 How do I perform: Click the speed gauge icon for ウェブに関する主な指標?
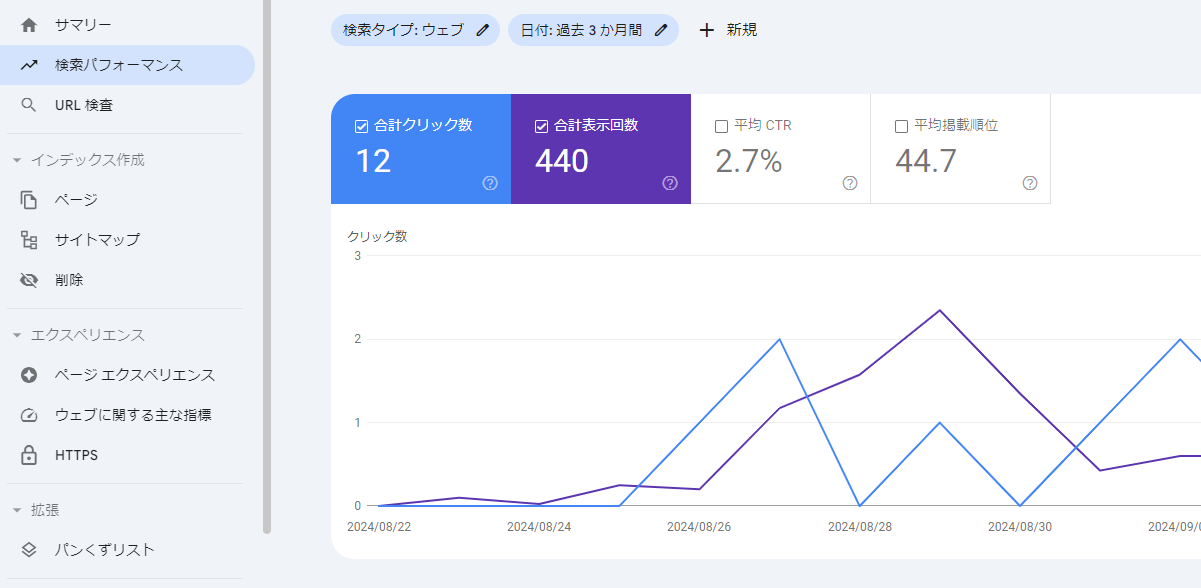[x=29, y=415]
